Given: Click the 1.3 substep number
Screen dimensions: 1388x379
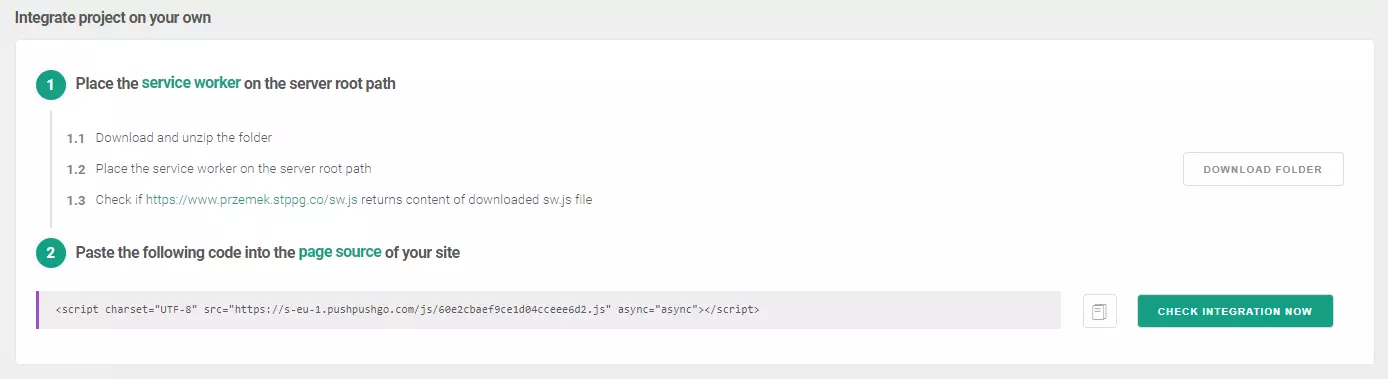Looking at the screenshot, I should pos(76,200).
